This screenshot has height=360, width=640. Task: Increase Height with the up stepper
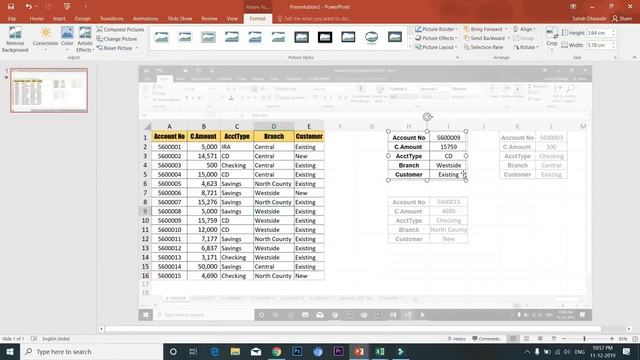pos(613,31)
